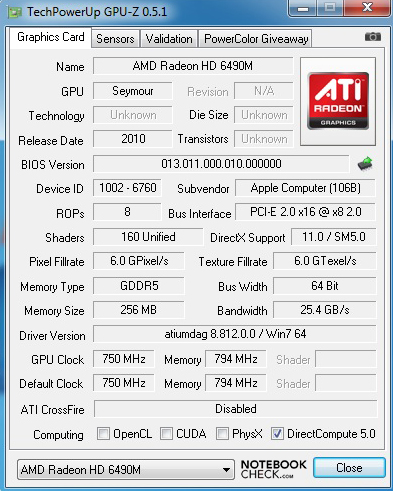Select the Graphics Card tab

click(51, 37)
